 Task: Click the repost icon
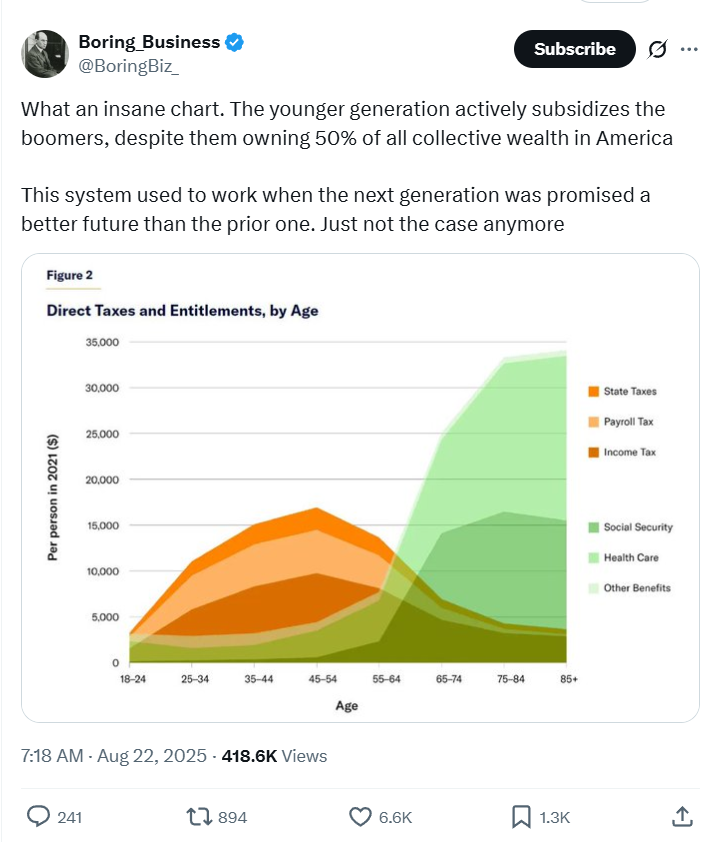[x=199, y=817]
